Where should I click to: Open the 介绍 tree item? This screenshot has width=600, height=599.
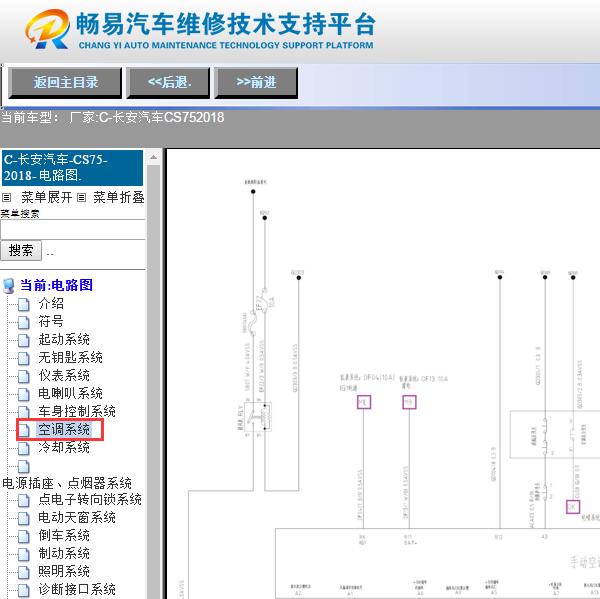pos(51,304)
